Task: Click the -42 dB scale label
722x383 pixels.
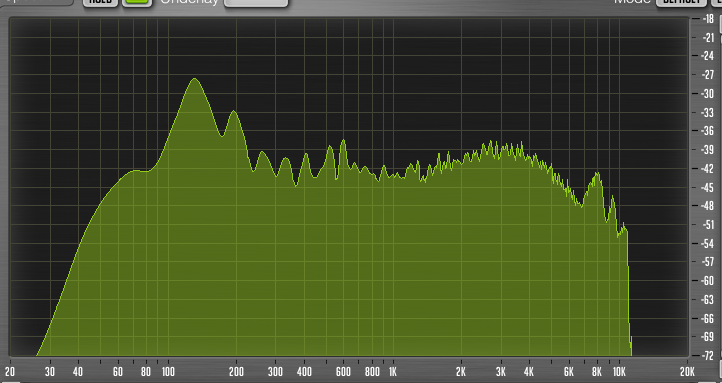Action: (708, 168)
